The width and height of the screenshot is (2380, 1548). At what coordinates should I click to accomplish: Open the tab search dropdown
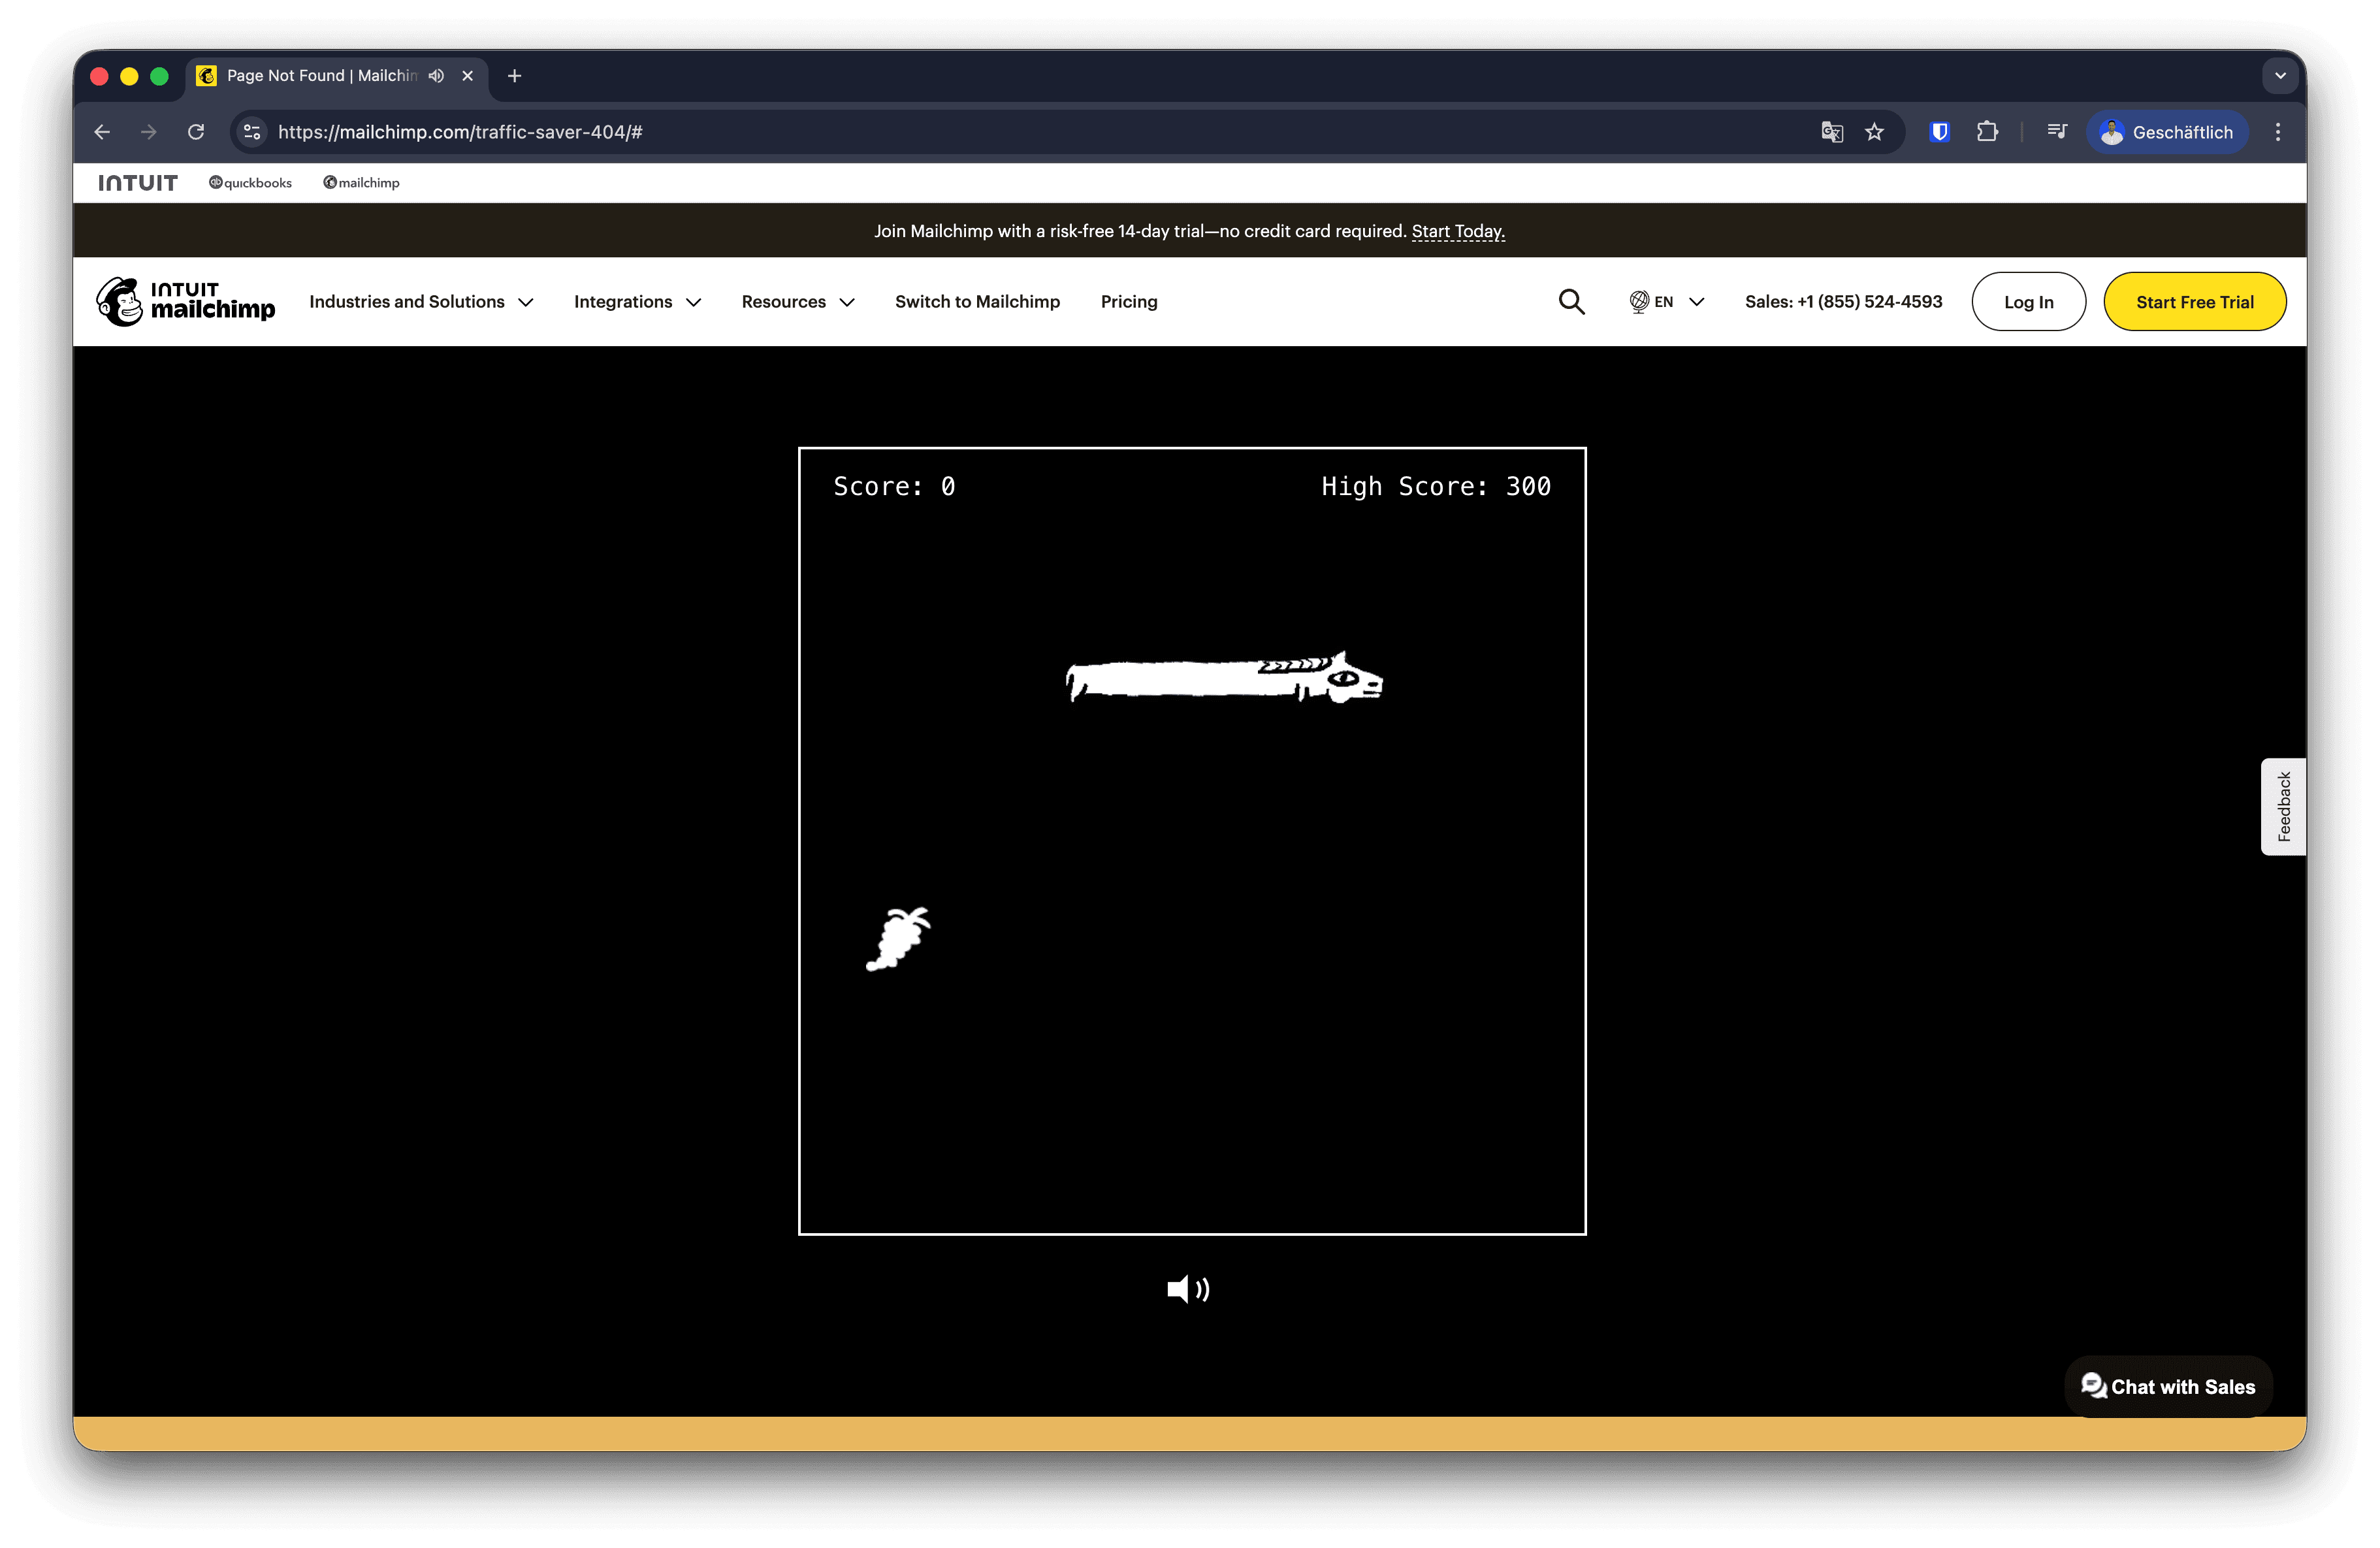(x=2280, y=76)
